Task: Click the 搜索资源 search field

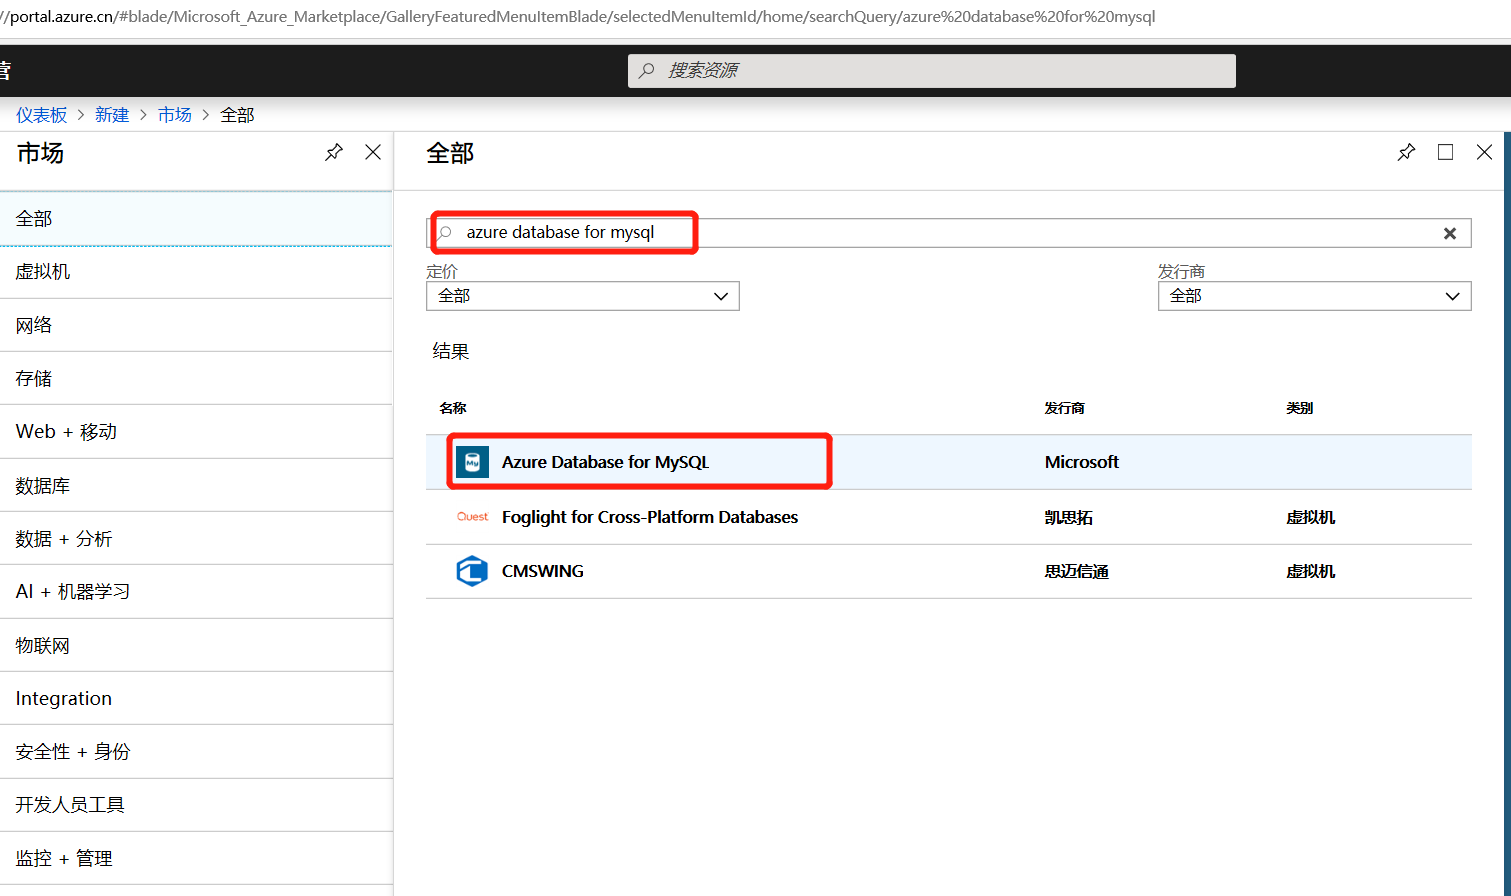Action: click(x=932, y=70)
